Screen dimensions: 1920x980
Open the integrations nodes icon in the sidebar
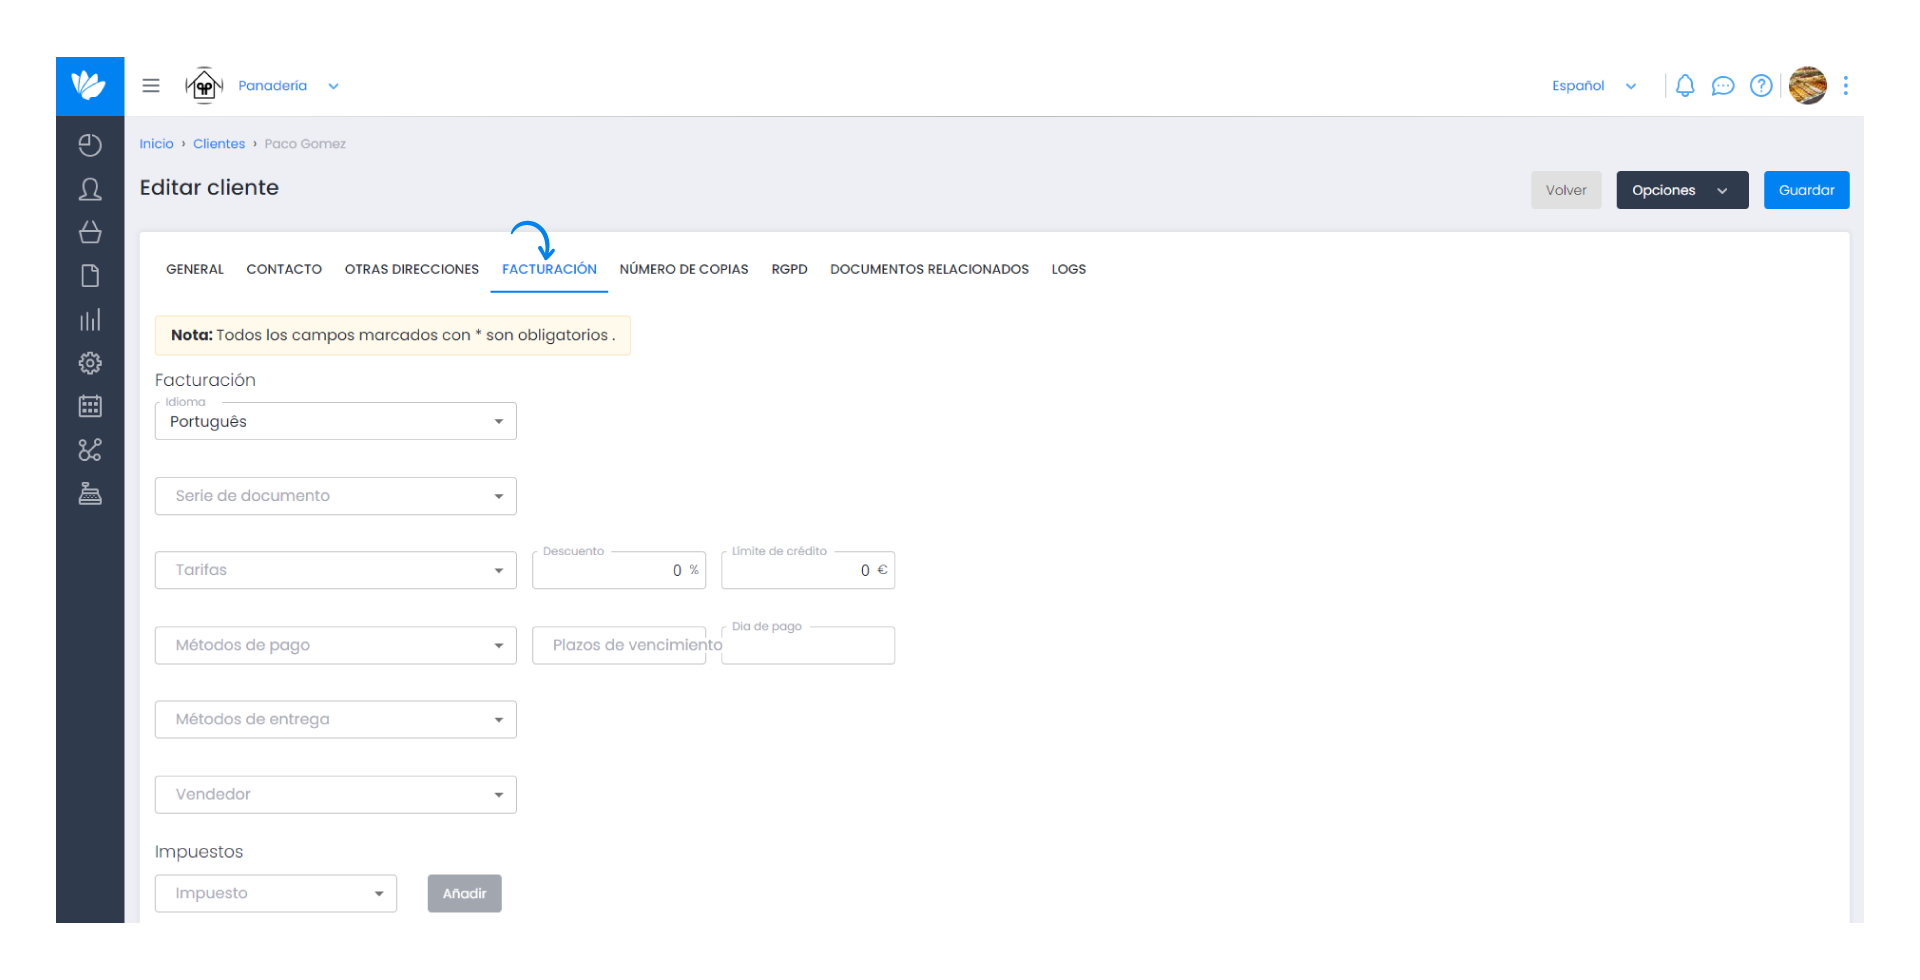pos(90,450)
